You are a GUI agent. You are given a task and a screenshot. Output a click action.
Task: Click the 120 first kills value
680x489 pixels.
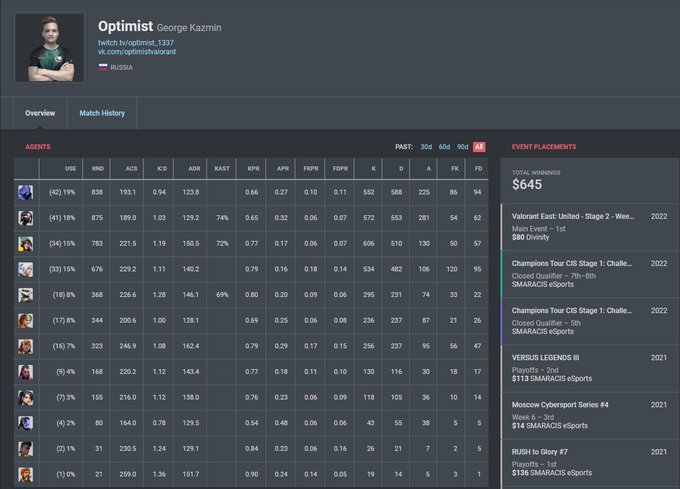(x=451, y=269)
